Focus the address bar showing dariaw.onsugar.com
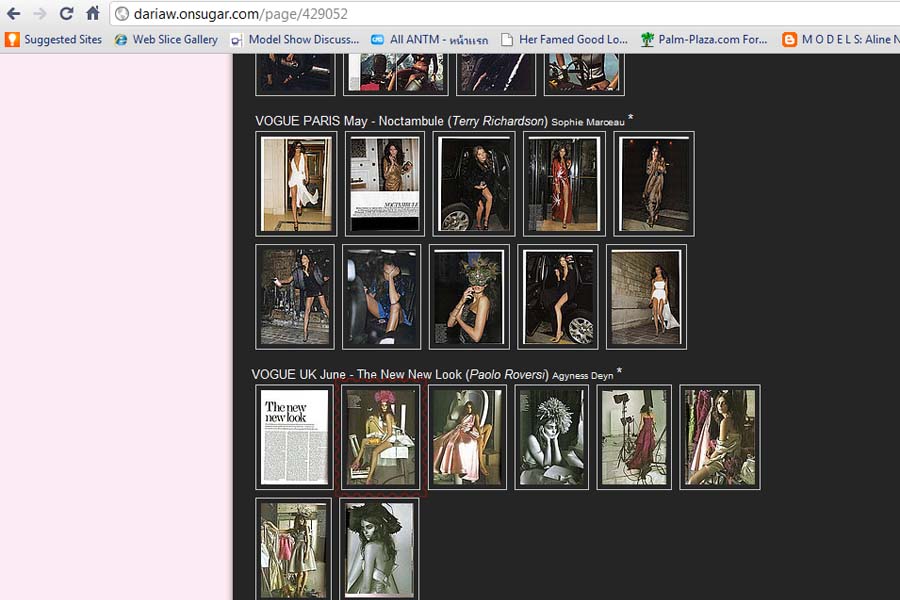This screenshot has height=600, width=900. tap(505, 14)
